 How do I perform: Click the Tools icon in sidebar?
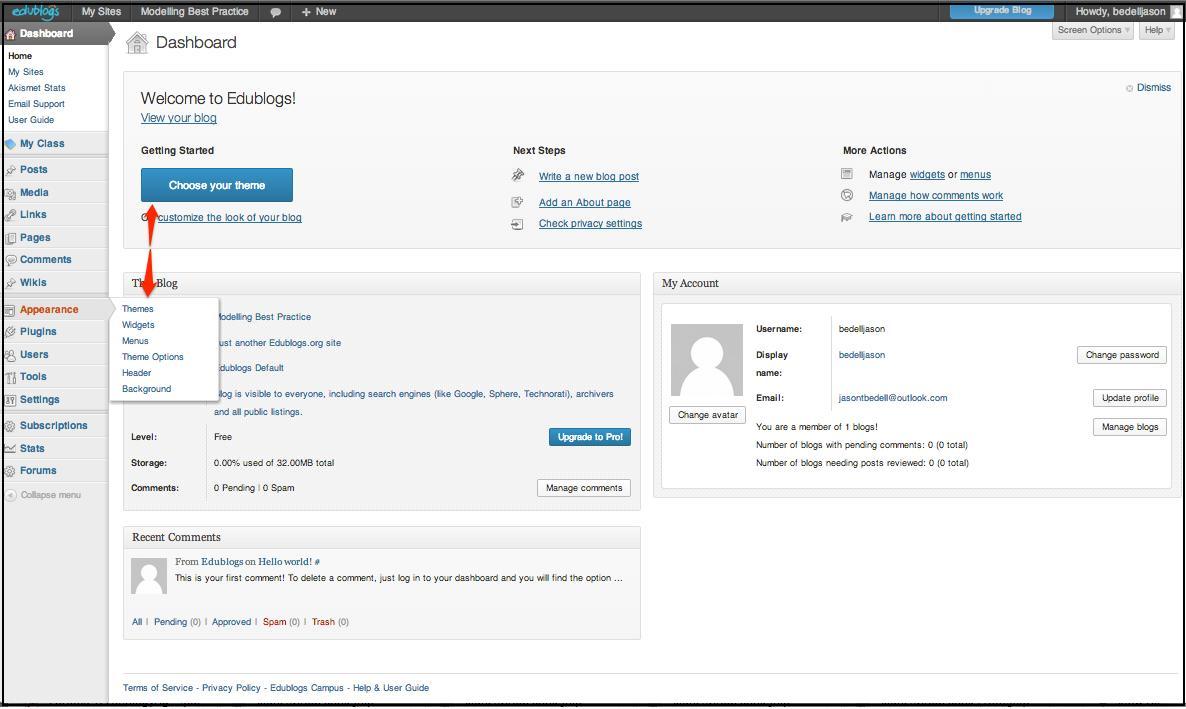pos(11,378)
